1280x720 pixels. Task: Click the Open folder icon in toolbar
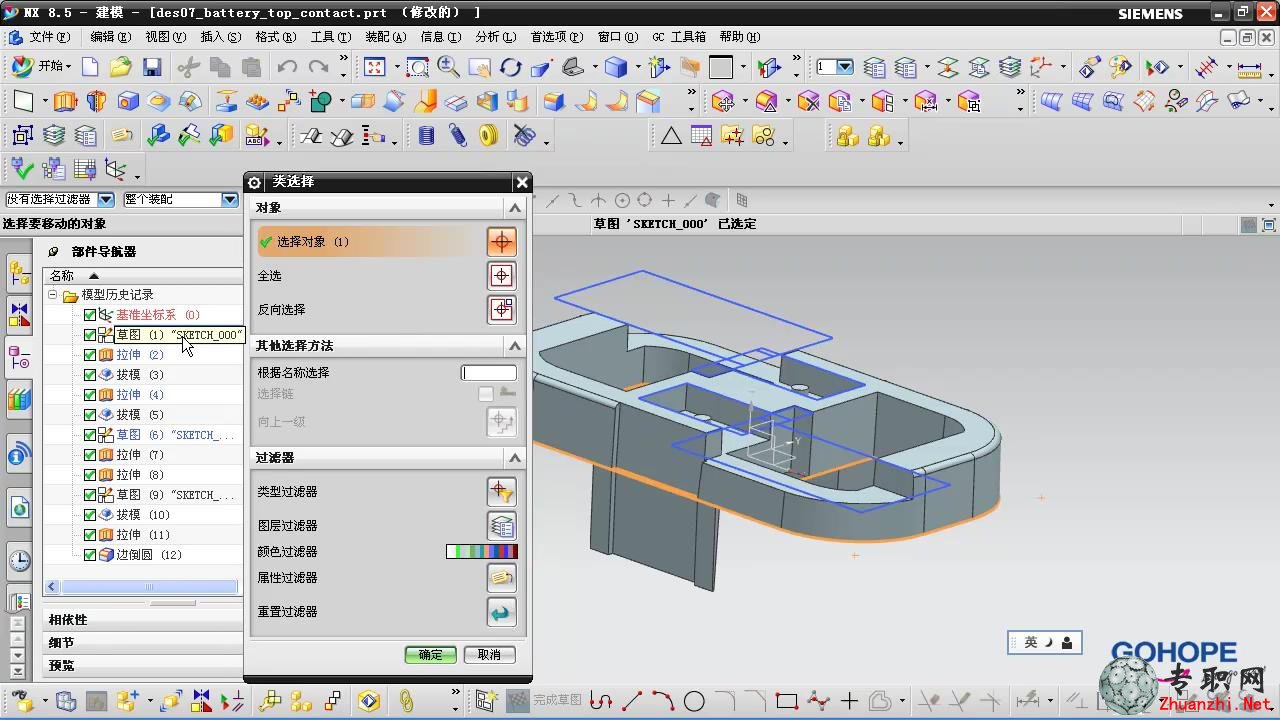point(121,67)
